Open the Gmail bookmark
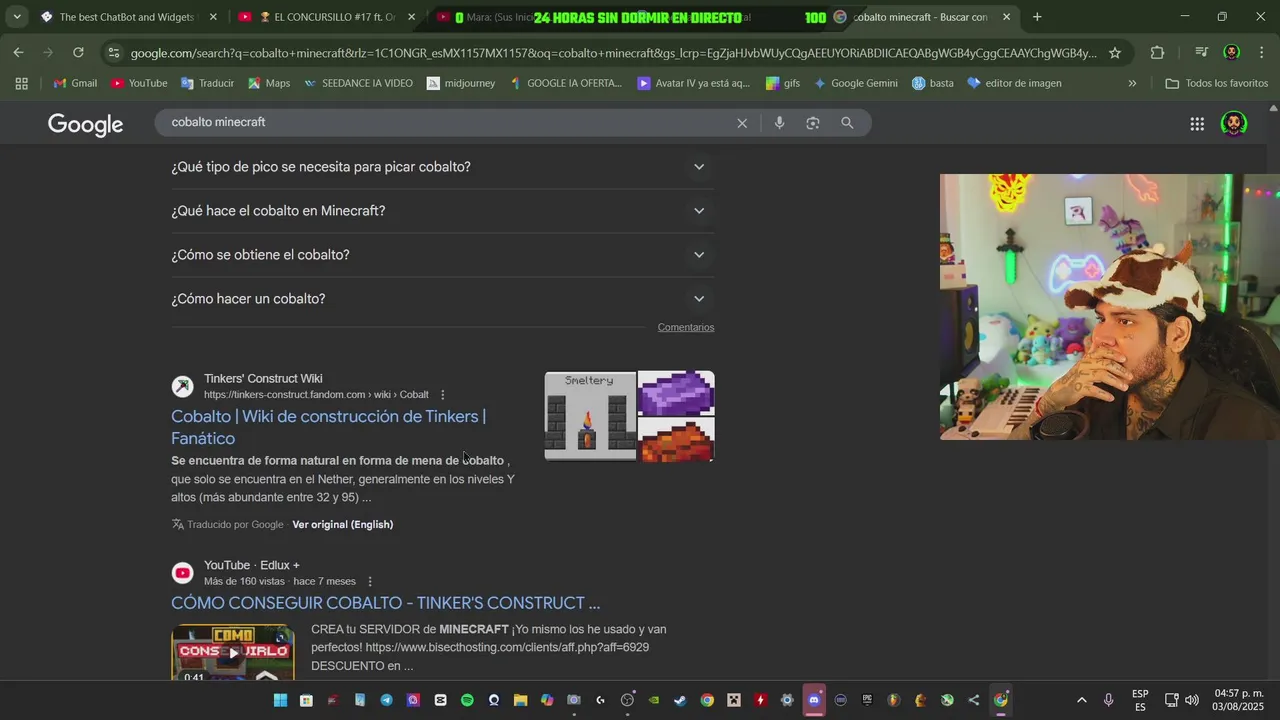The image size is (1280, 720). coord(75,83)
